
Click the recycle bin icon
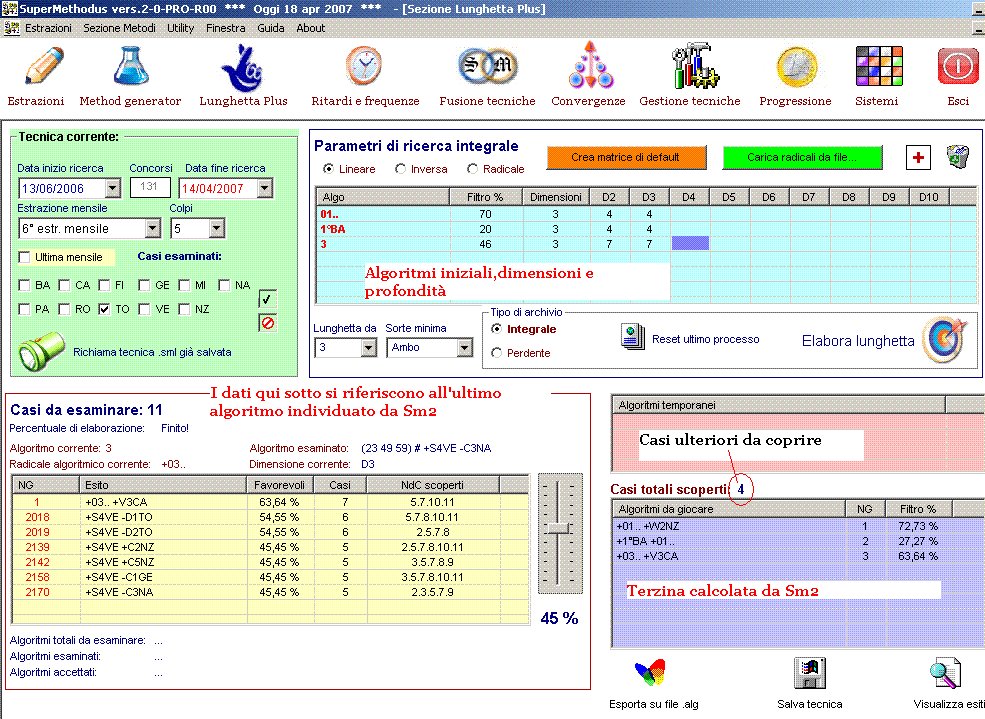pyautogui.click(x=958, y=157)
